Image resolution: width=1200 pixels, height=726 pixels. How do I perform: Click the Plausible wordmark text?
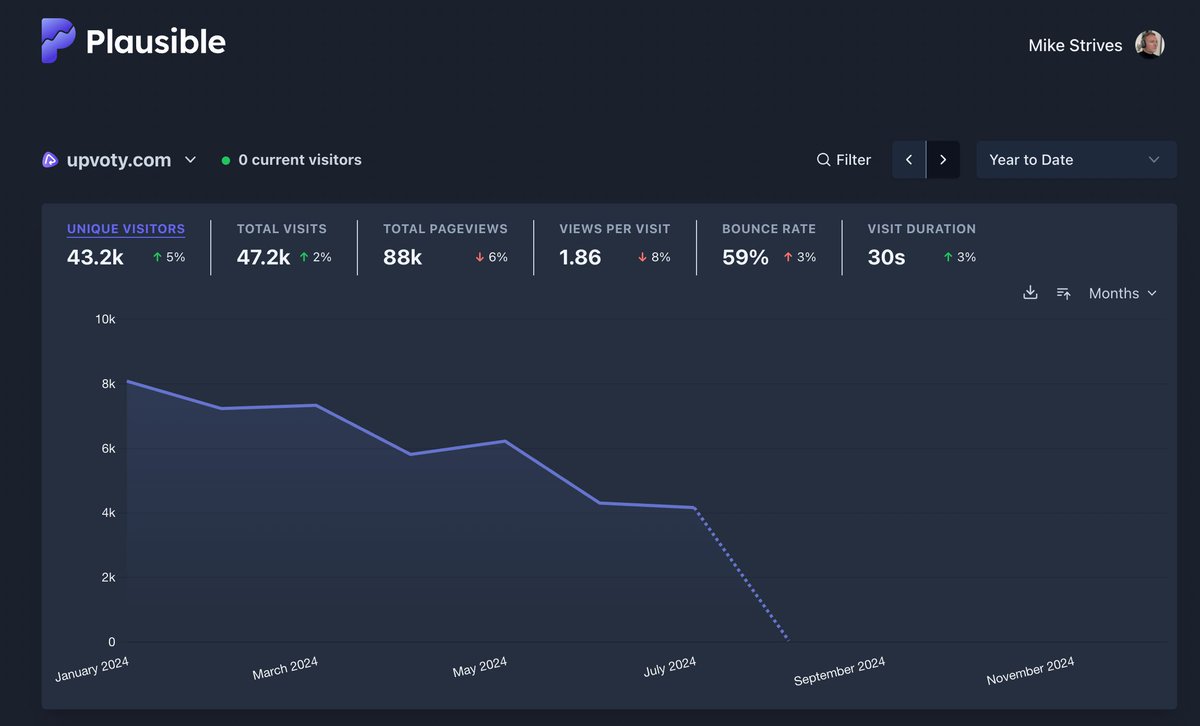tap(156, 42)
